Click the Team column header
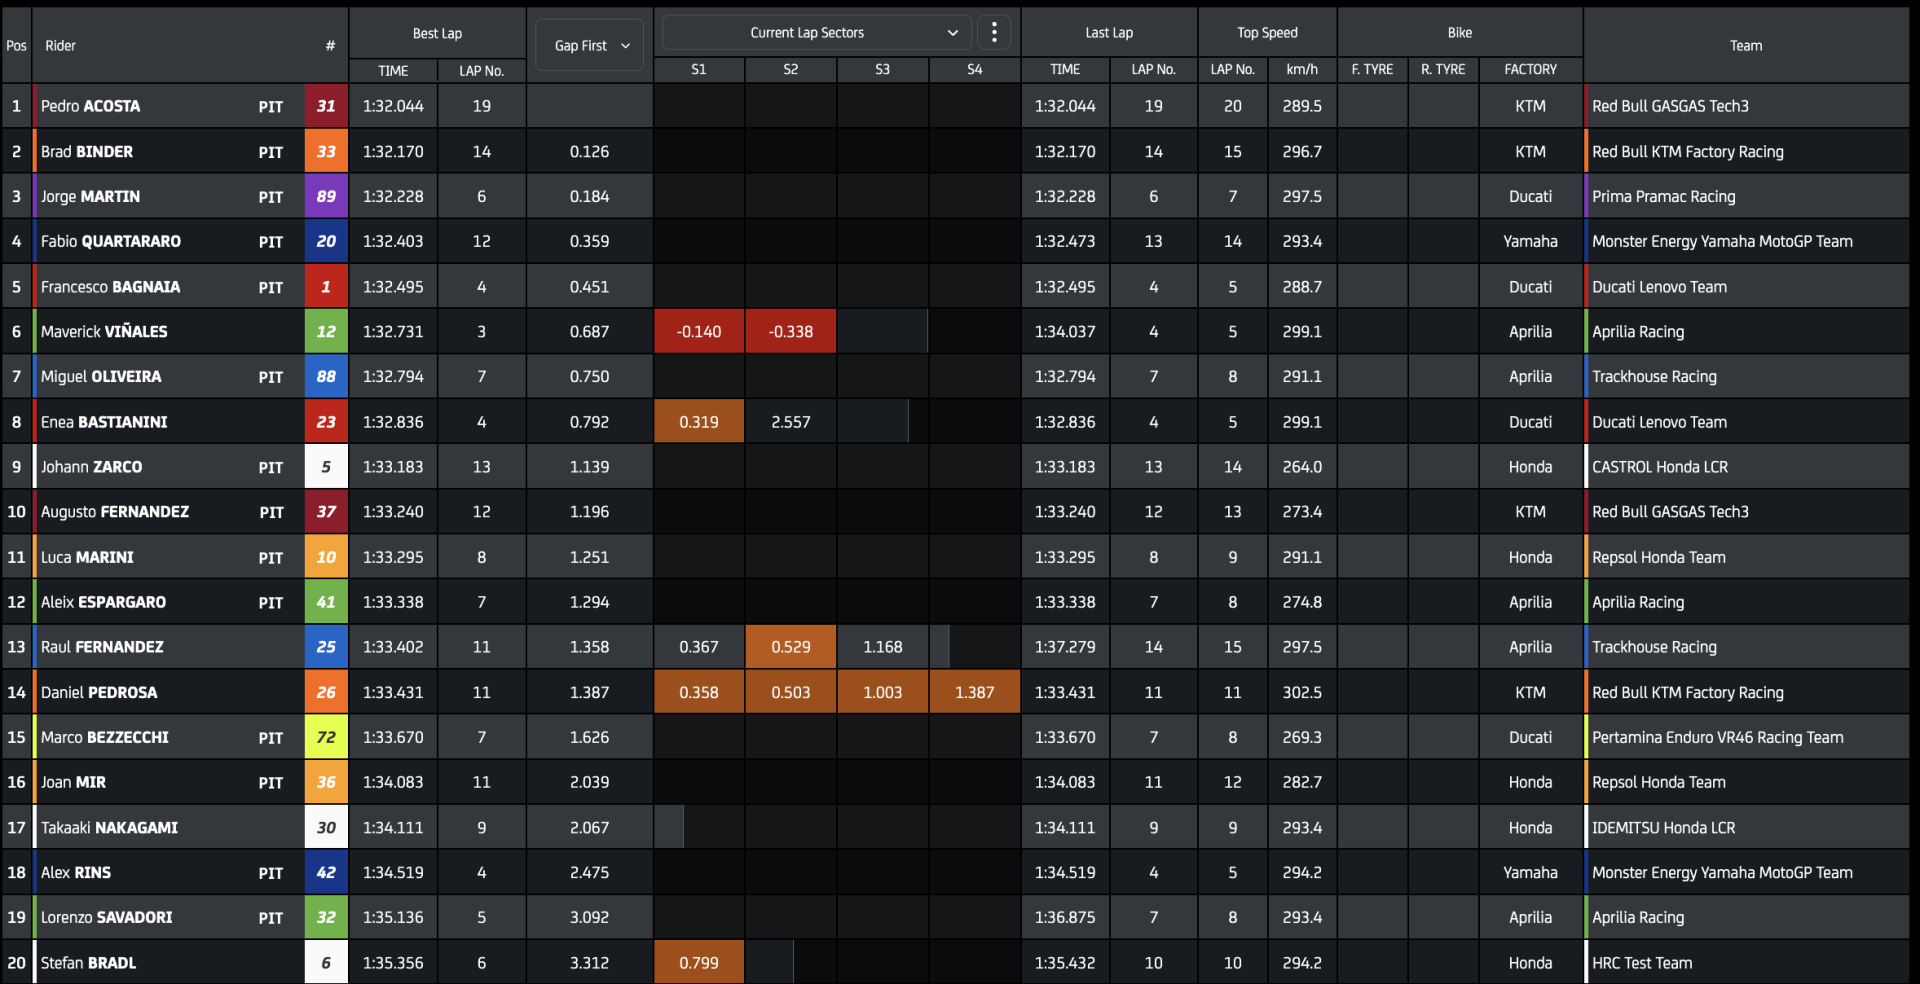Image resolution: width=1920 pixels, height=984 pixels. point(1746,46)
